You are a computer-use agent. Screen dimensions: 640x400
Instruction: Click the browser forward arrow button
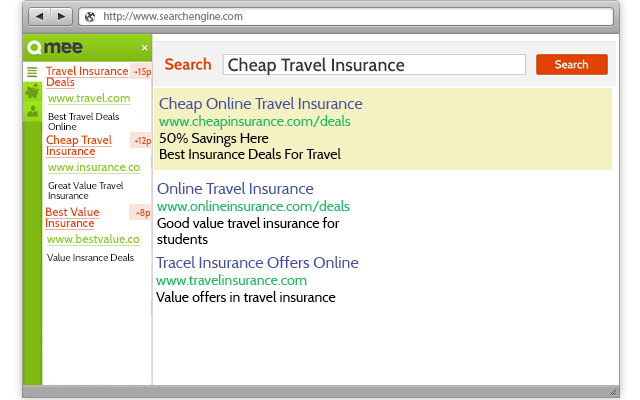click(x=59, y=17)
